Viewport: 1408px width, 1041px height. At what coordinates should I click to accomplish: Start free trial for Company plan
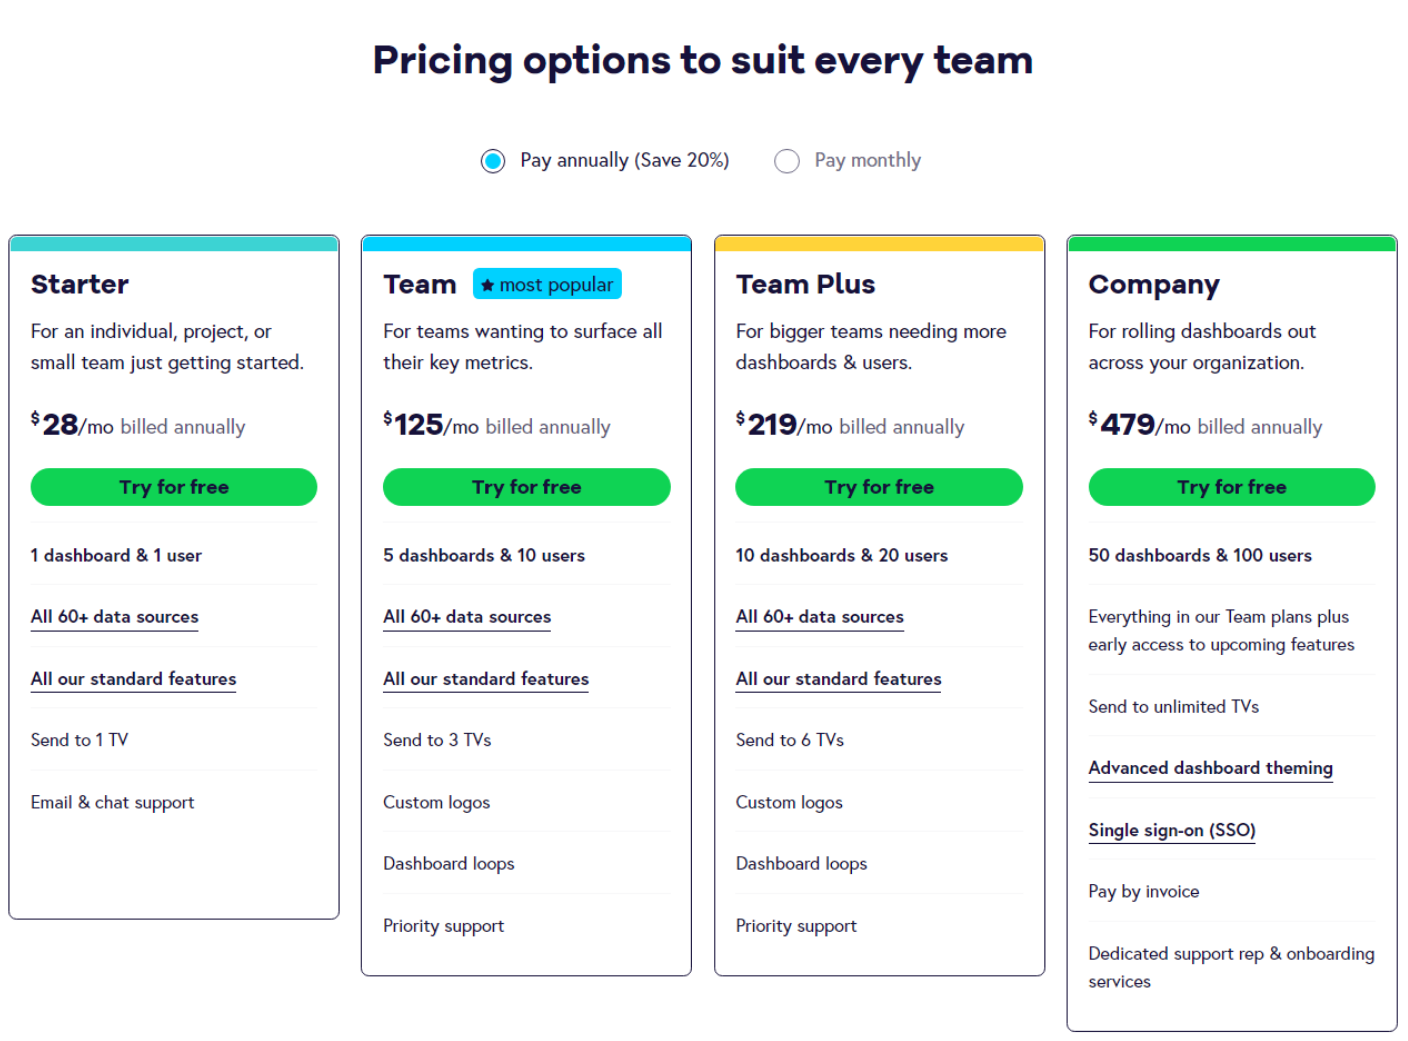[1231, 487]
